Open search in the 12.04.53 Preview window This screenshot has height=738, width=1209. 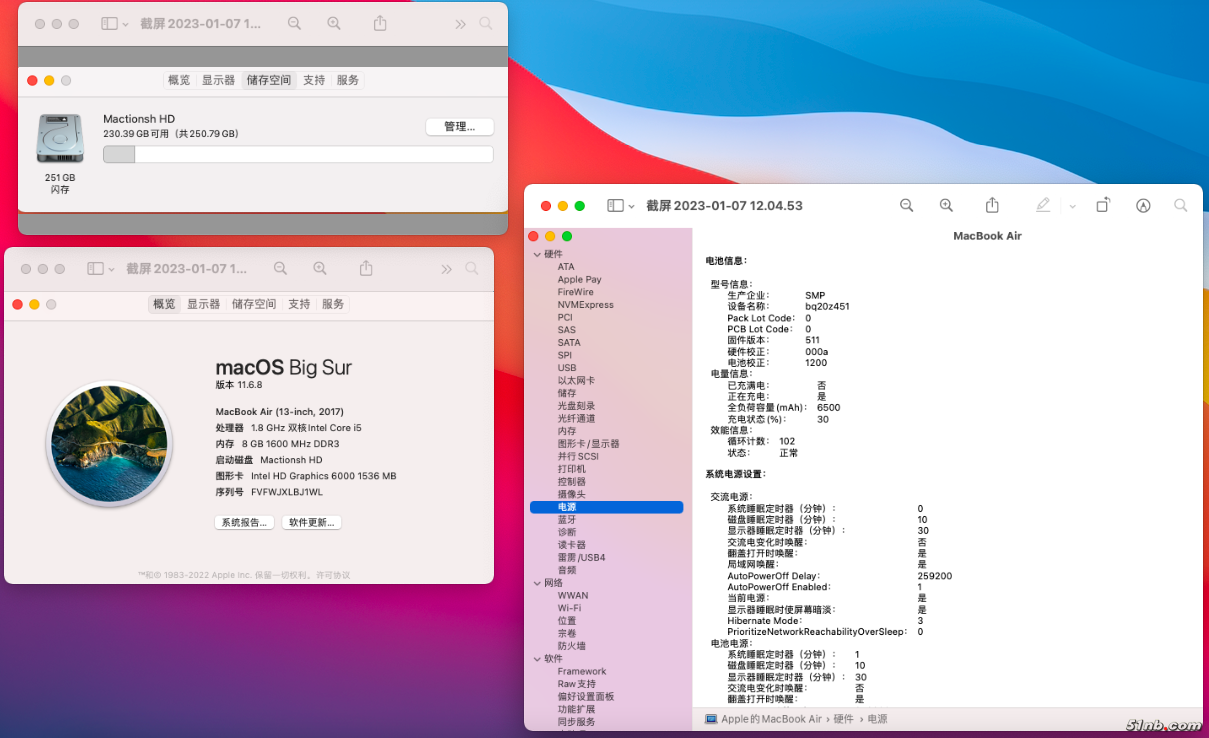click(1181, 205)
